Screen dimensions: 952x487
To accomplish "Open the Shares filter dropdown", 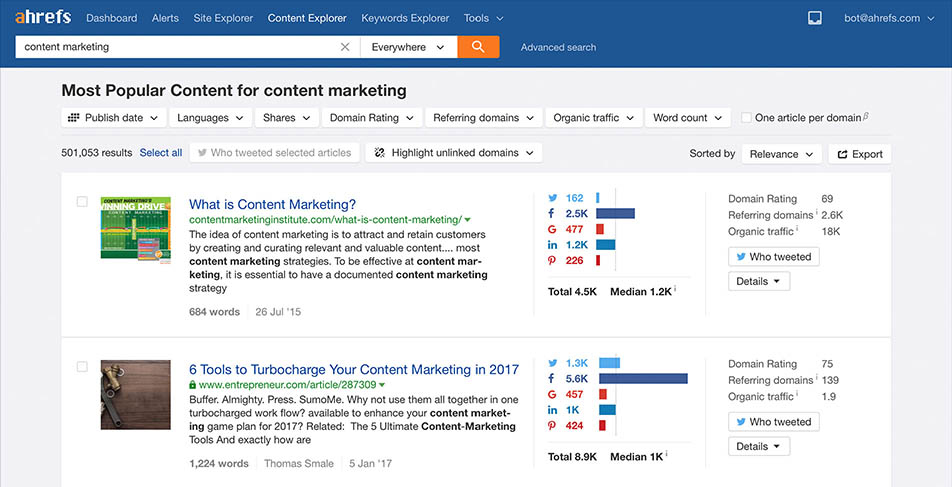I will coord(287,118).
